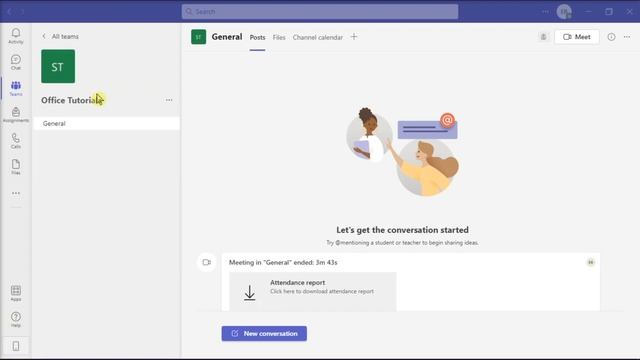Switch to the Files tab
This screenshot has height=360, width=640.
279,37
